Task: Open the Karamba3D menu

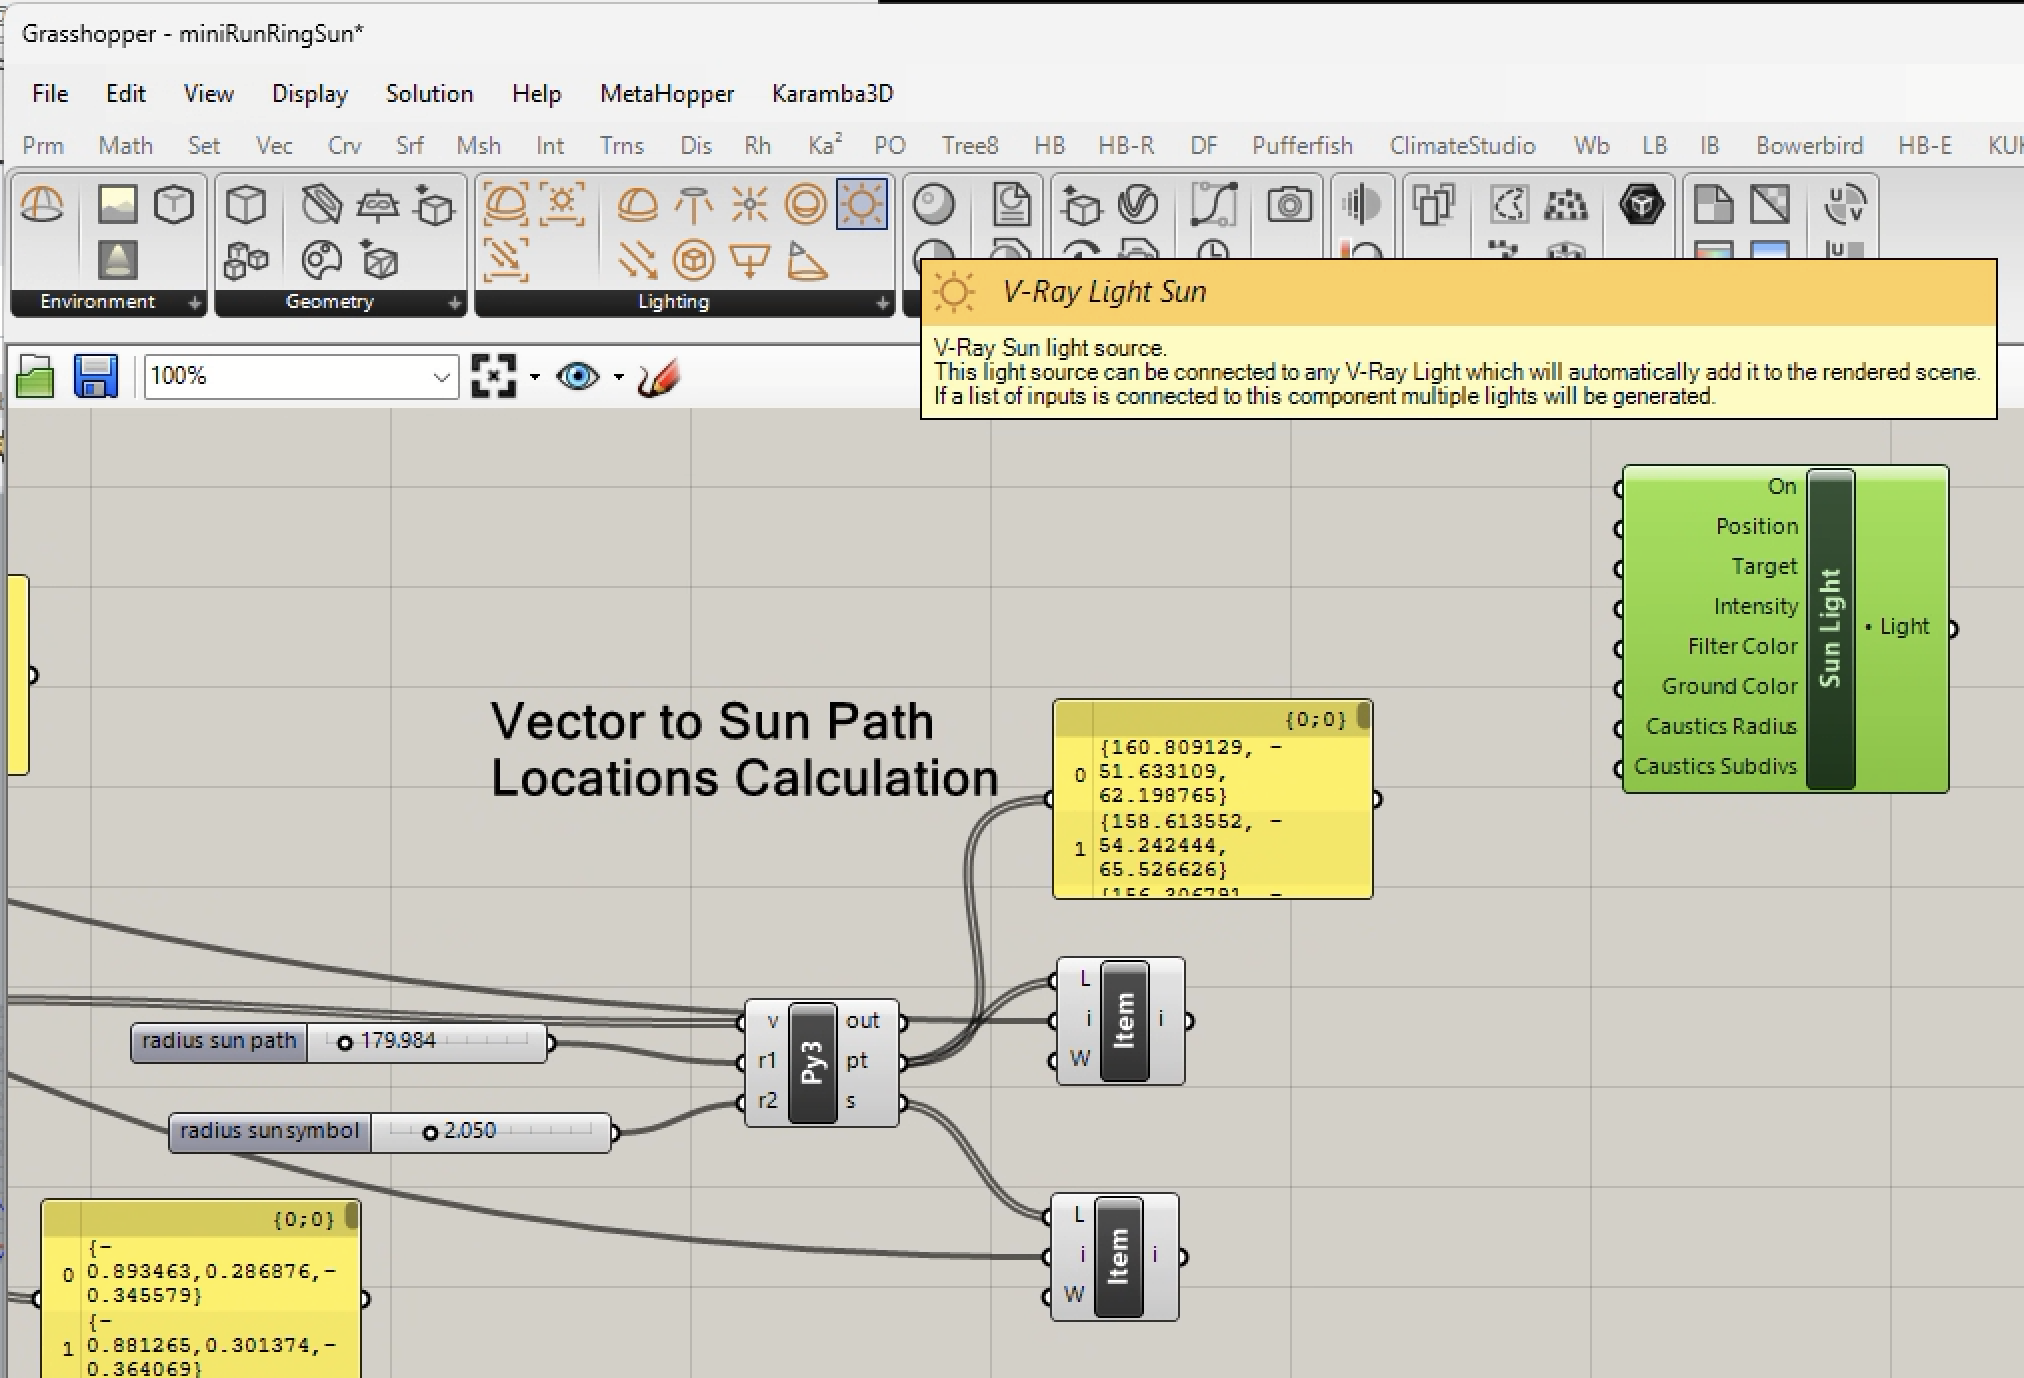Action: [x=832, y=94]
